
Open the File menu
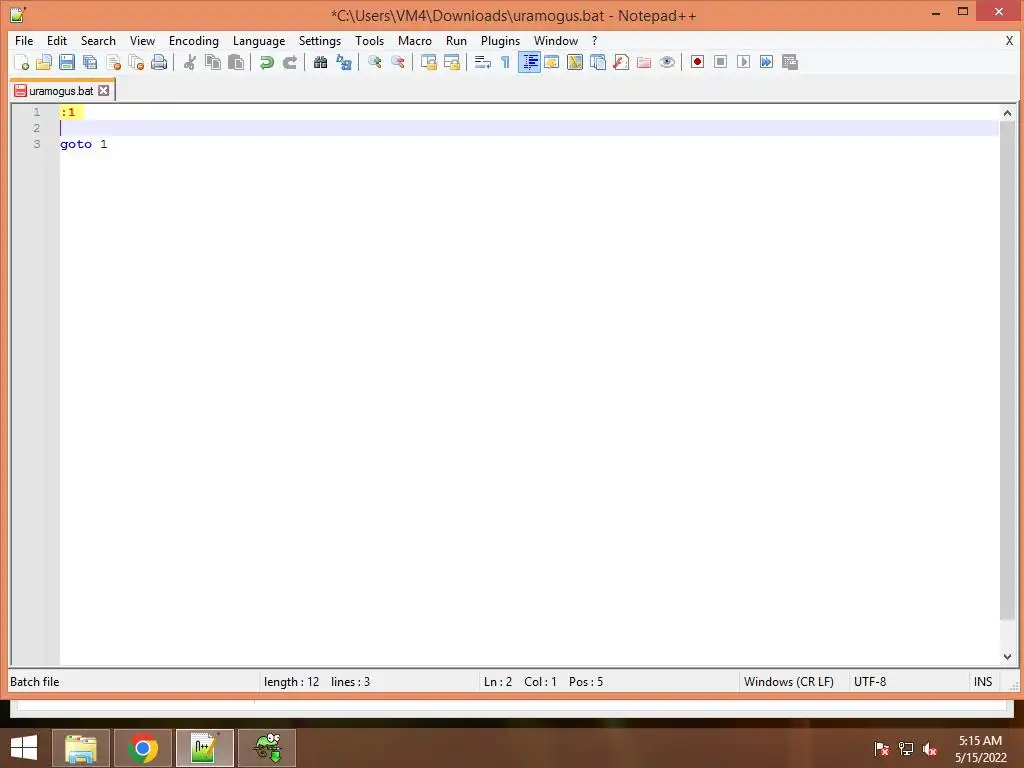(24, 40)
